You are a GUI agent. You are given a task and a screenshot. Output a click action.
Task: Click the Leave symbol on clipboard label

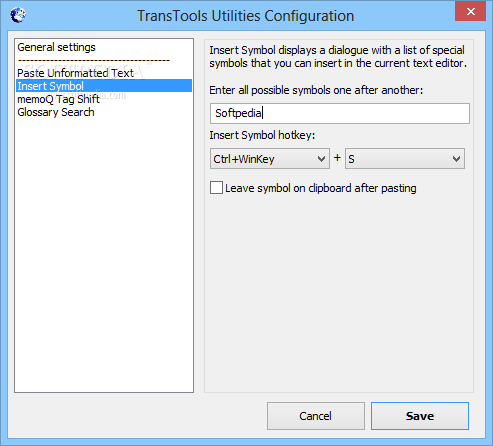(321, 188)
